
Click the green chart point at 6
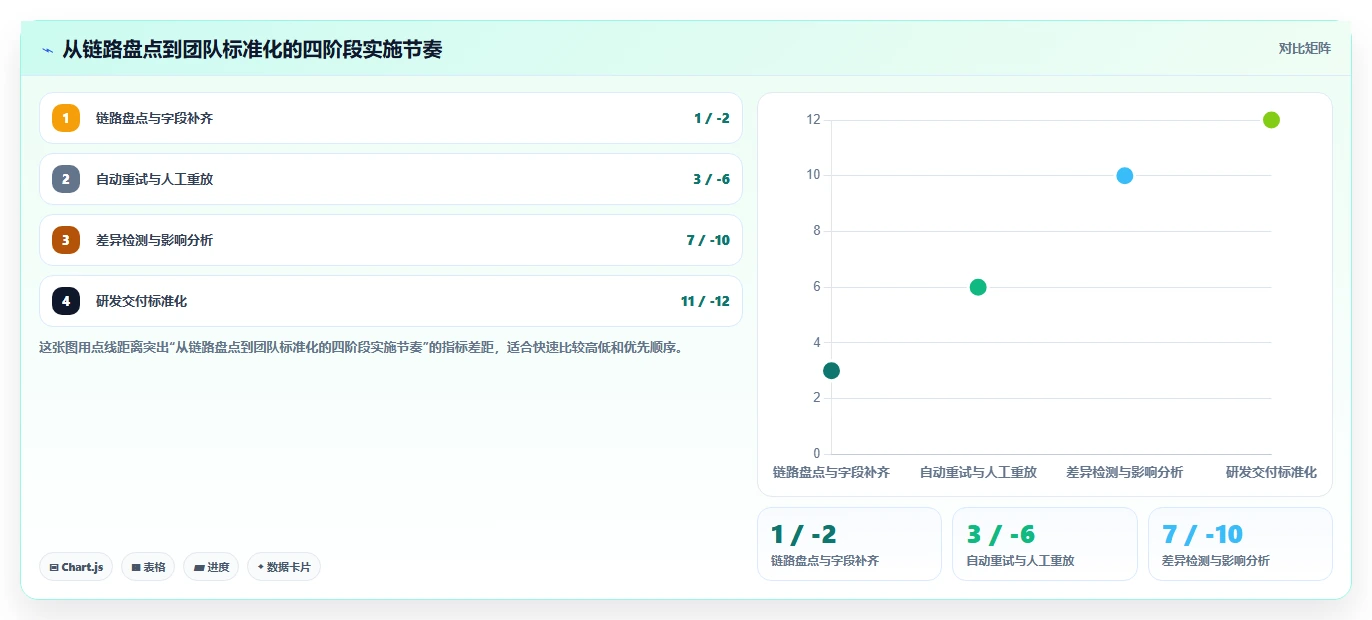point(978,287)
